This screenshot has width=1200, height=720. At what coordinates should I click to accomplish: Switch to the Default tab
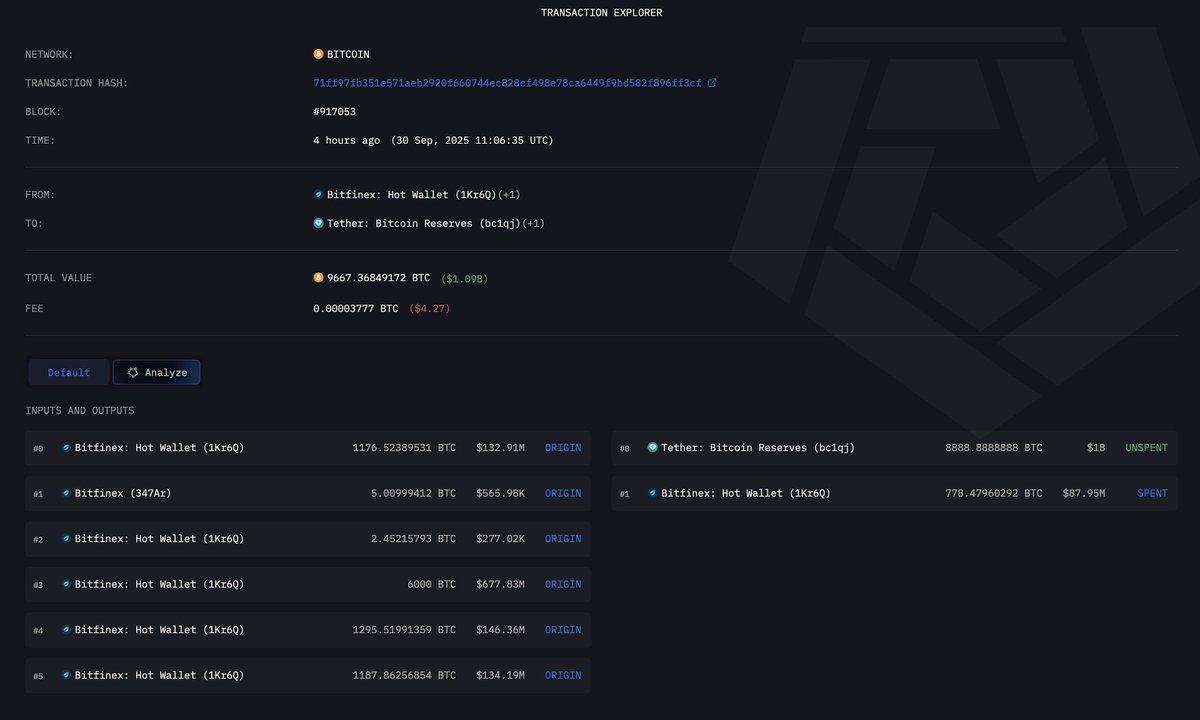(x=69, y=372)
